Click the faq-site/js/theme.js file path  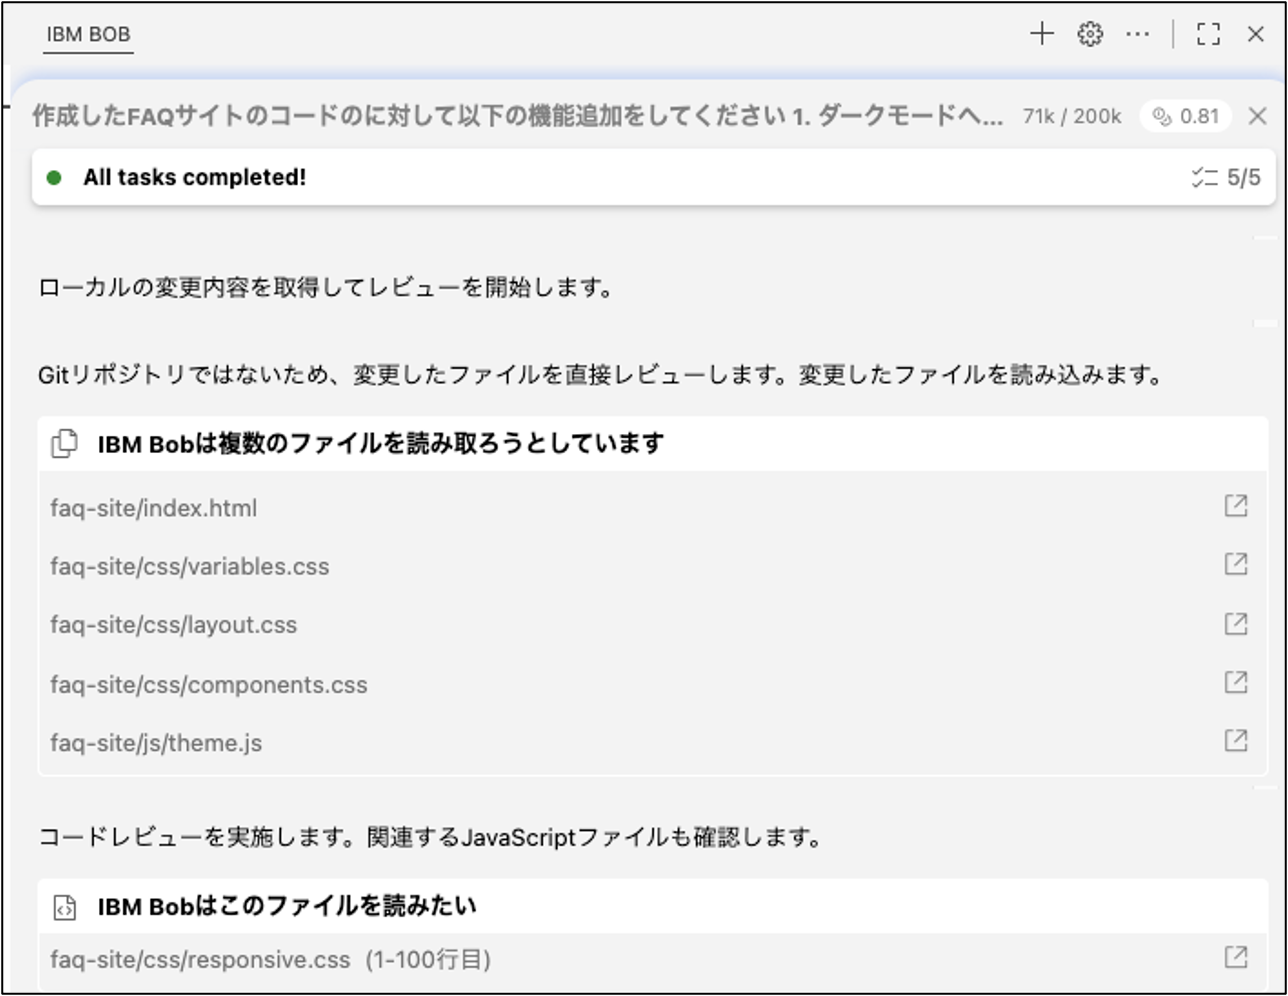point(156,743)
